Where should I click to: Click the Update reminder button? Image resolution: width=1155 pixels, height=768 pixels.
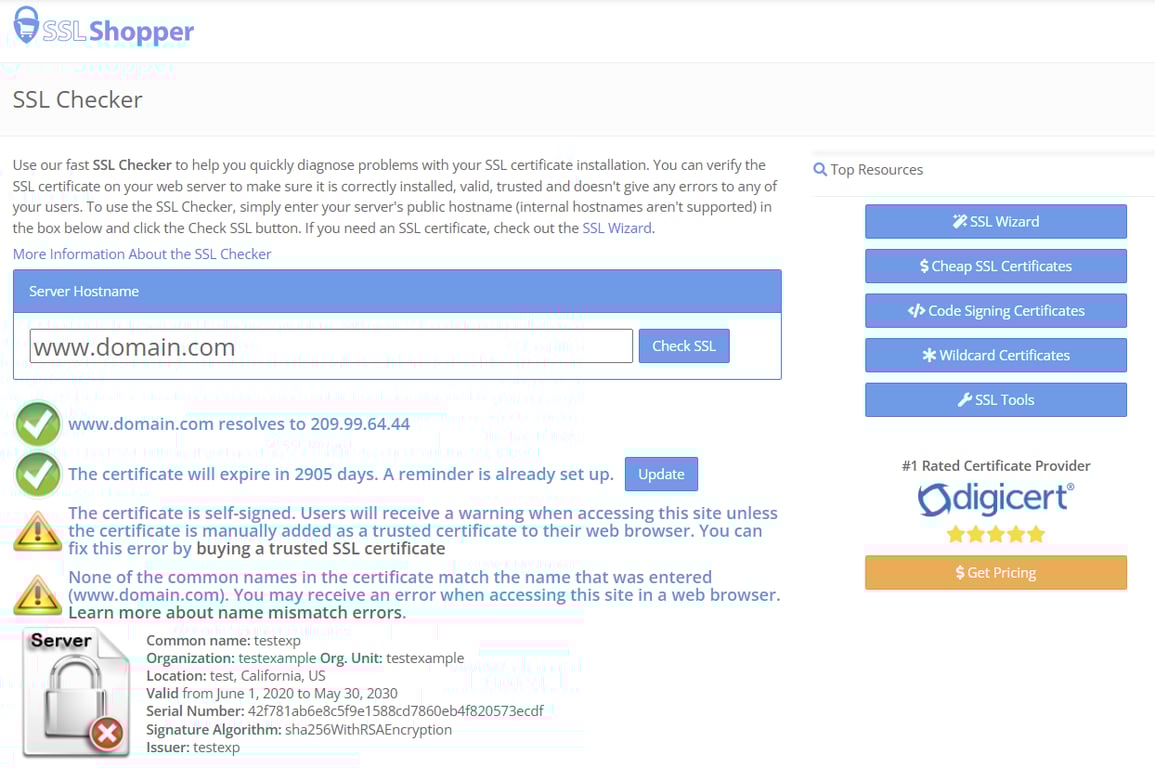point(661,474)
